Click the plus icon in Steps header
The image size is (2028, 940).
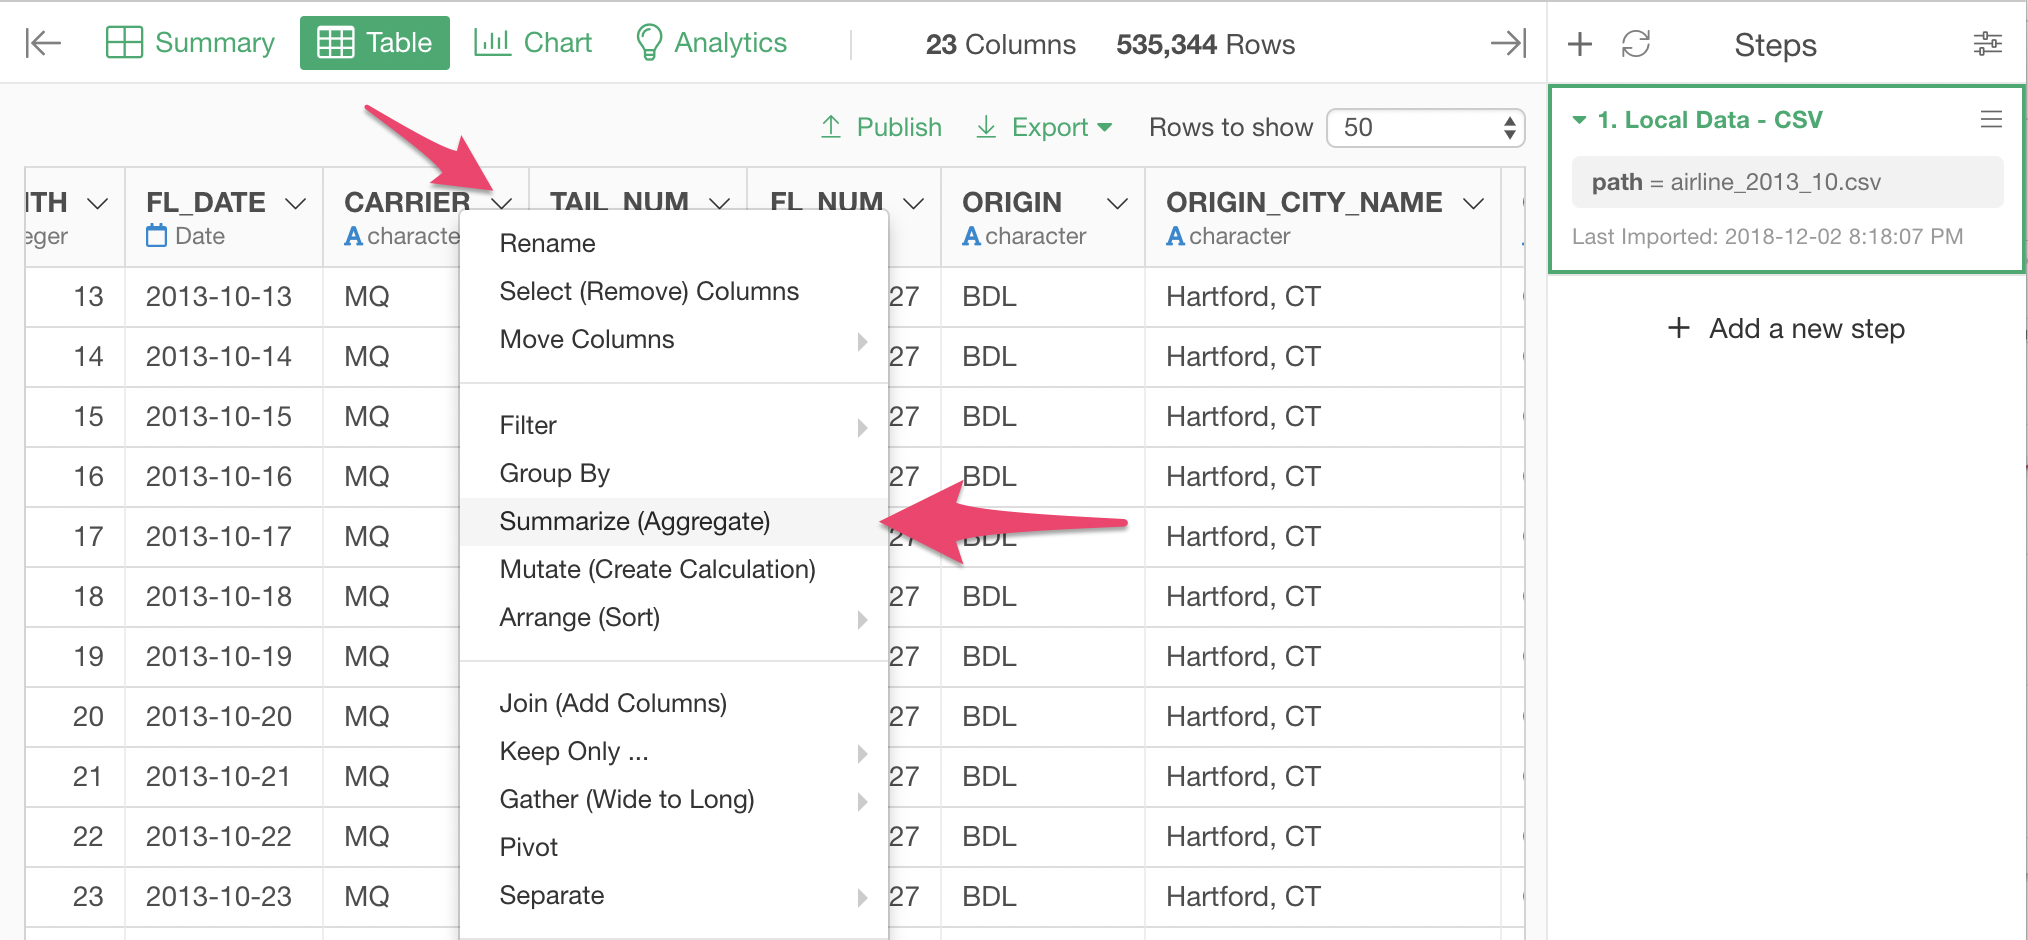pyautogui.click(x=1580, y=44)
